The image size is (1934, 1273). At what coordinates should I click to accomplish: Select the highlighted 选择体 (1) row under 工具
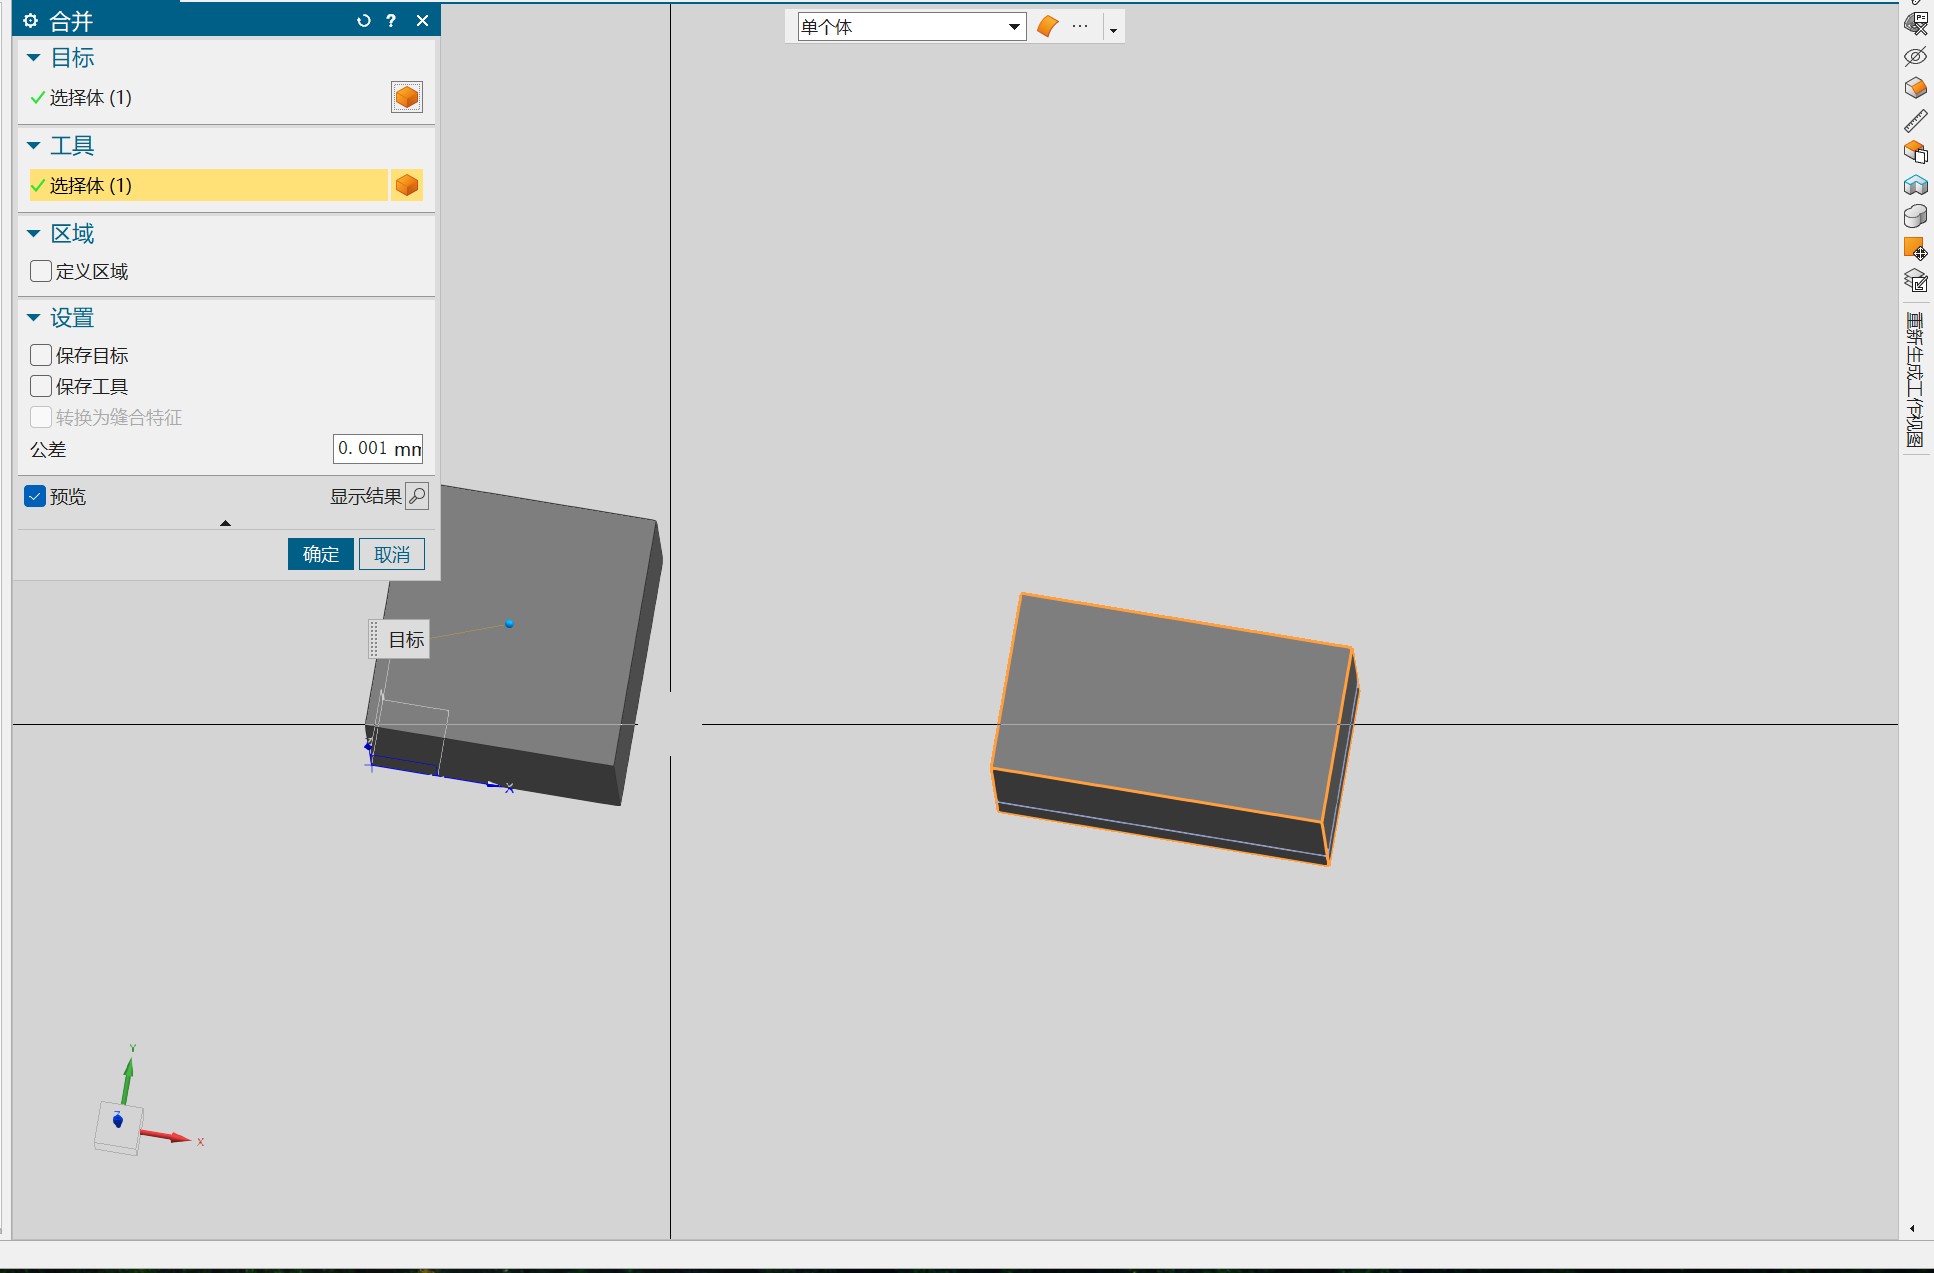207,185
